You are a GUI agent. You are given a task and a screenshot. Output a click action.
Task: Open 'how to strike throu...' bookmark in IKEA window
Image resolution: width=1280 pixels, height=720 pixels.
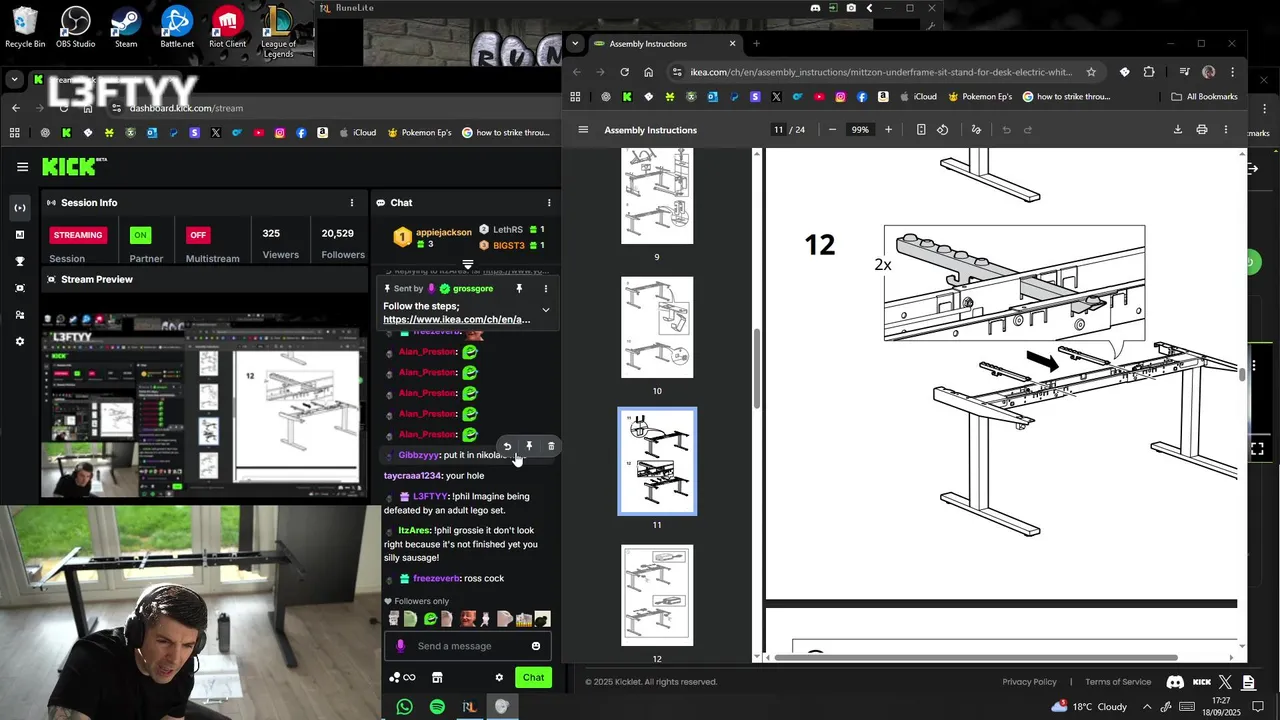pos(1066,97)
